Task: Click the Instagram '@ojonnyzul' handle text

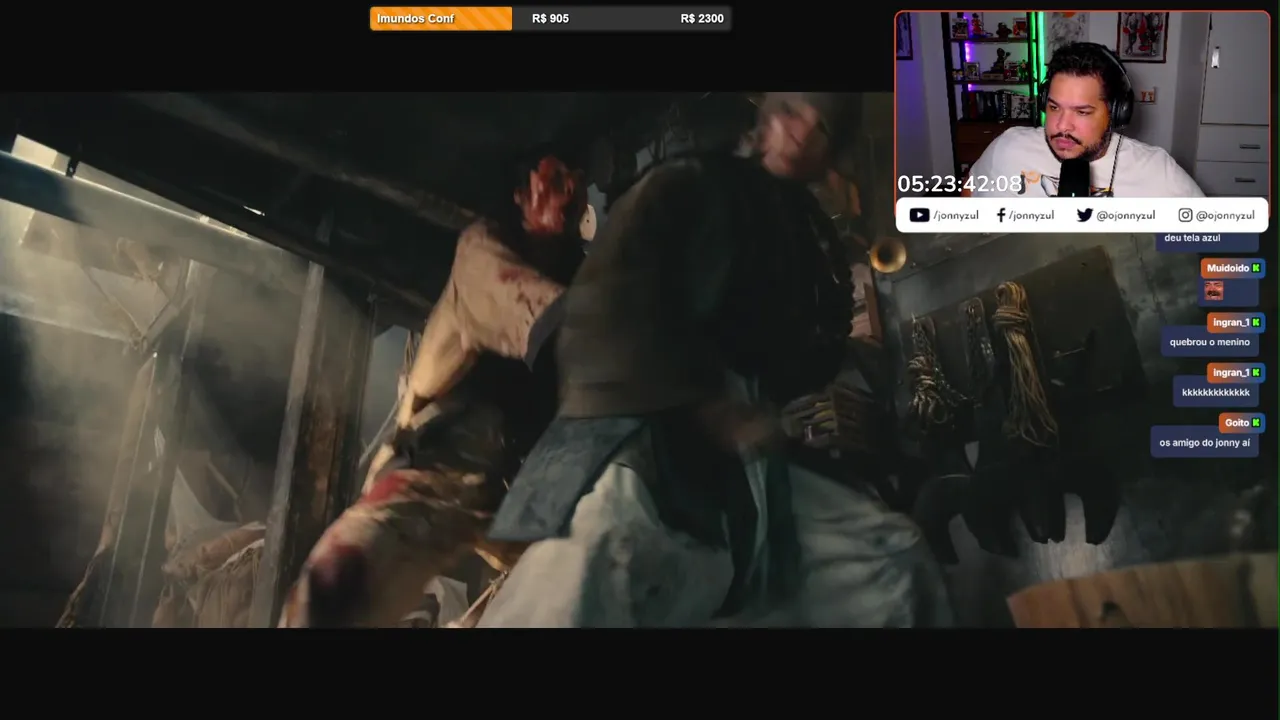Action: [x=1225, y=215]
